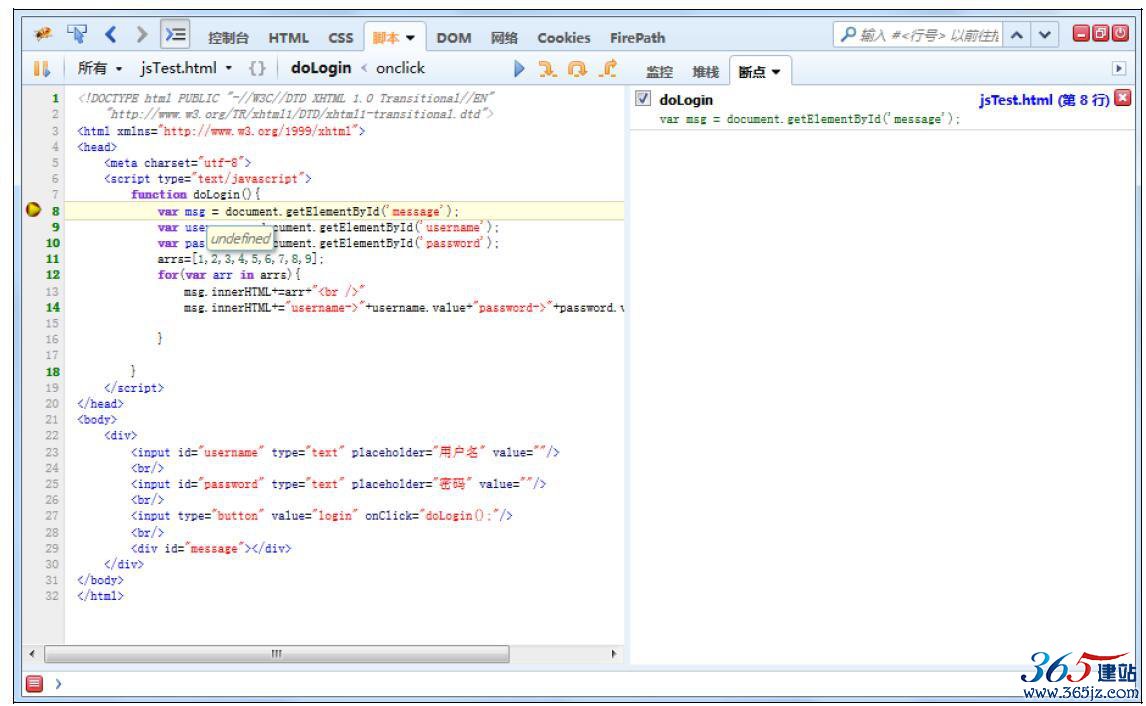Switch to the FirePath tab
Image resolution: width=1146 pixels, height=706 pixels.
point(638,38)
